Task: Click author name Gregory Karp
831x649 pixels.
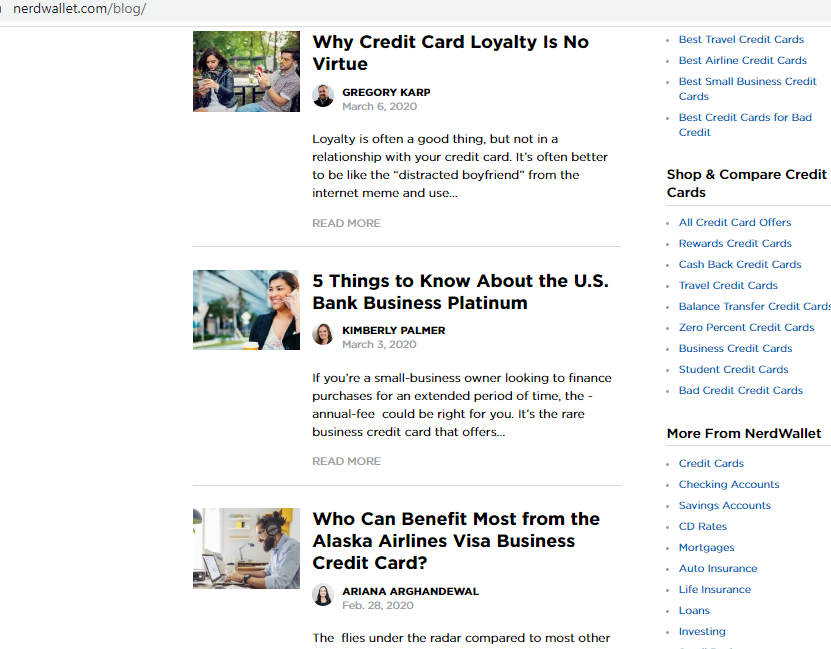Action: click(386, 92)
